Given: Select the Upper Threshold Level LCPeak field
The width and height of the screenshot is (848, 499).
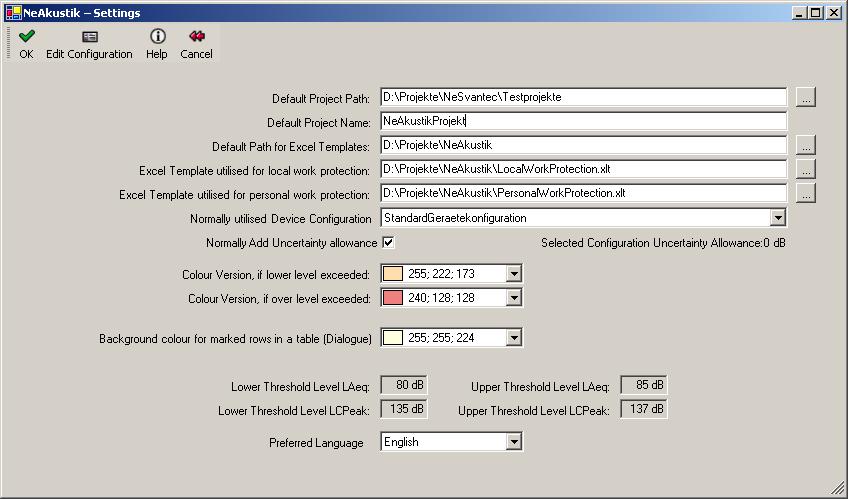Looking at the screenshot, I should click(644, 409).
